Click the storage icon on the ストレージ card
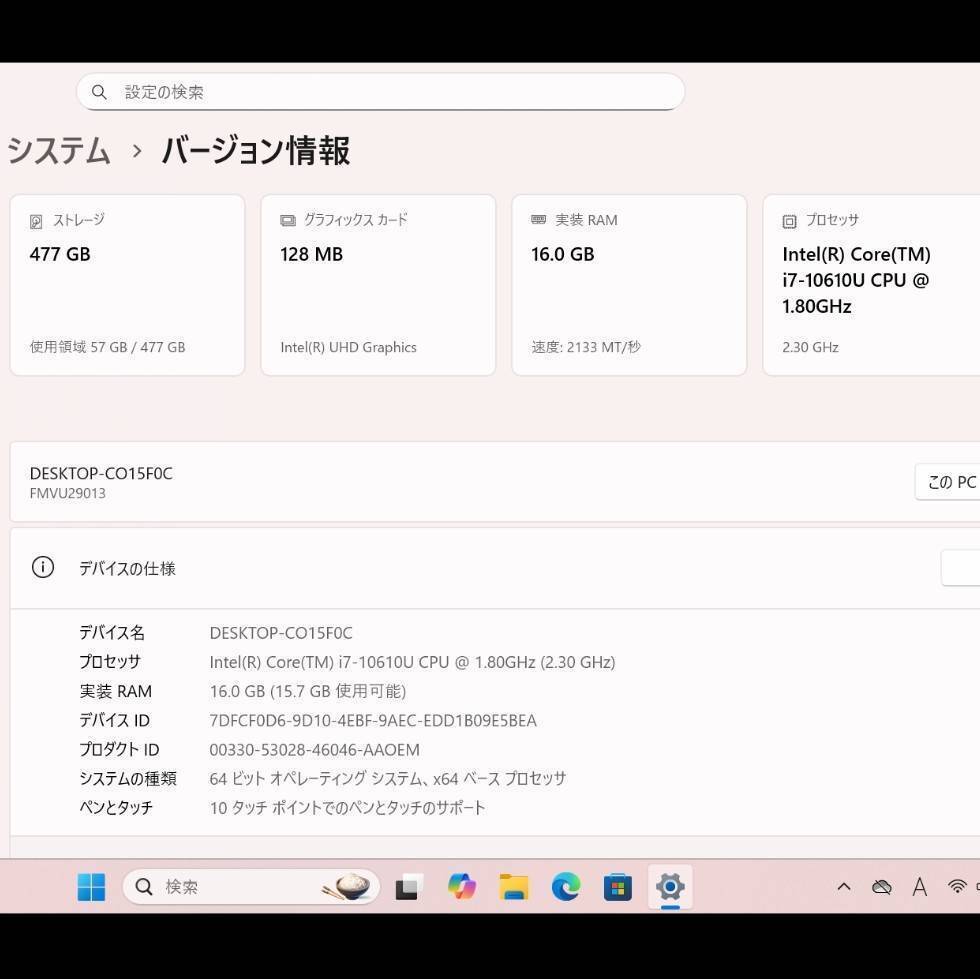This screenshot has width=980, height=979. tap(37, 220)
